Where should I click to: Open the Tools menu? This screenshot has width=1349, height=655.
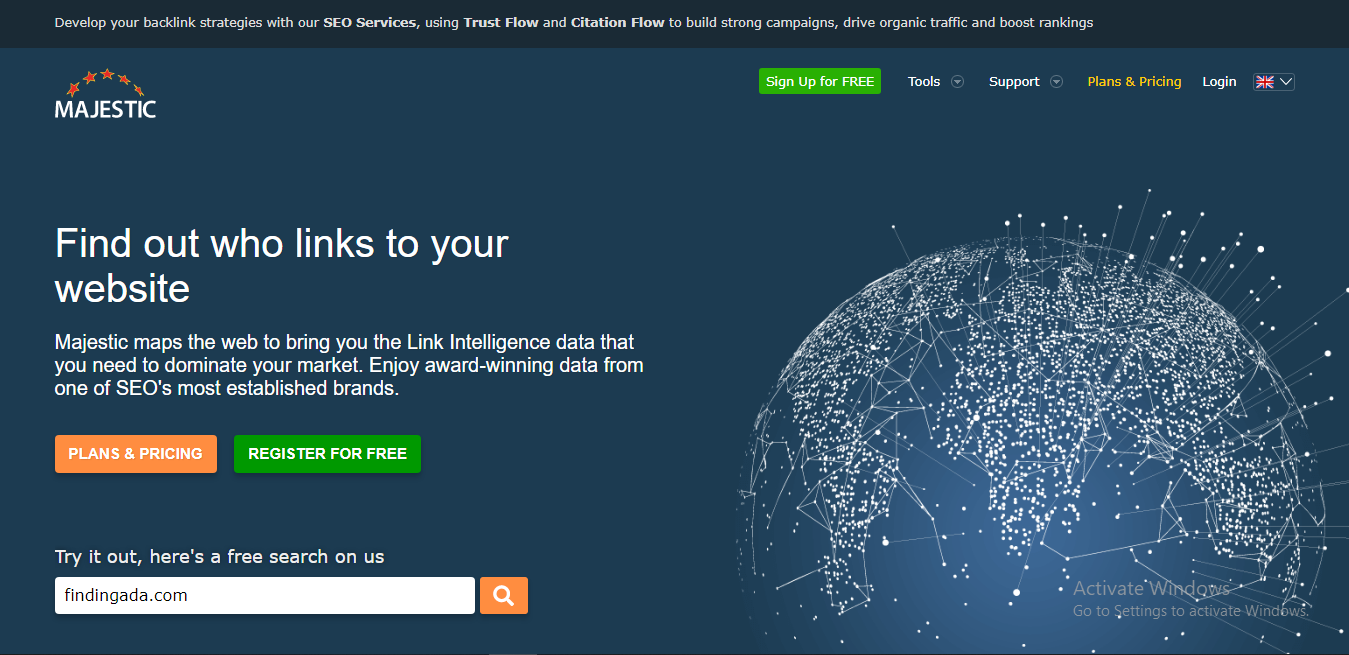(924, 82)
